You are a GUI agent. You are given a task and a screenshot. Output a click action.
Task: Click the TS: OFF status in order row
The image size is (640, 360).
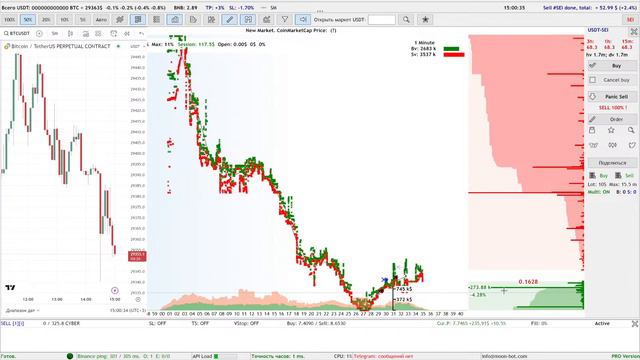200,323
